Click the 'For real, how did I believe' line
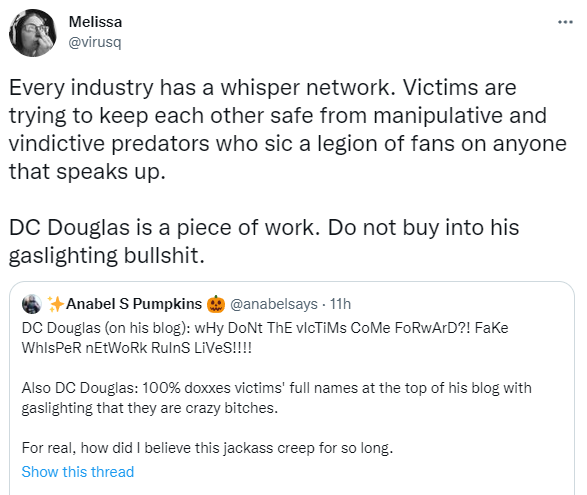This screenshot has height=495, width=587. pos(207,448)
